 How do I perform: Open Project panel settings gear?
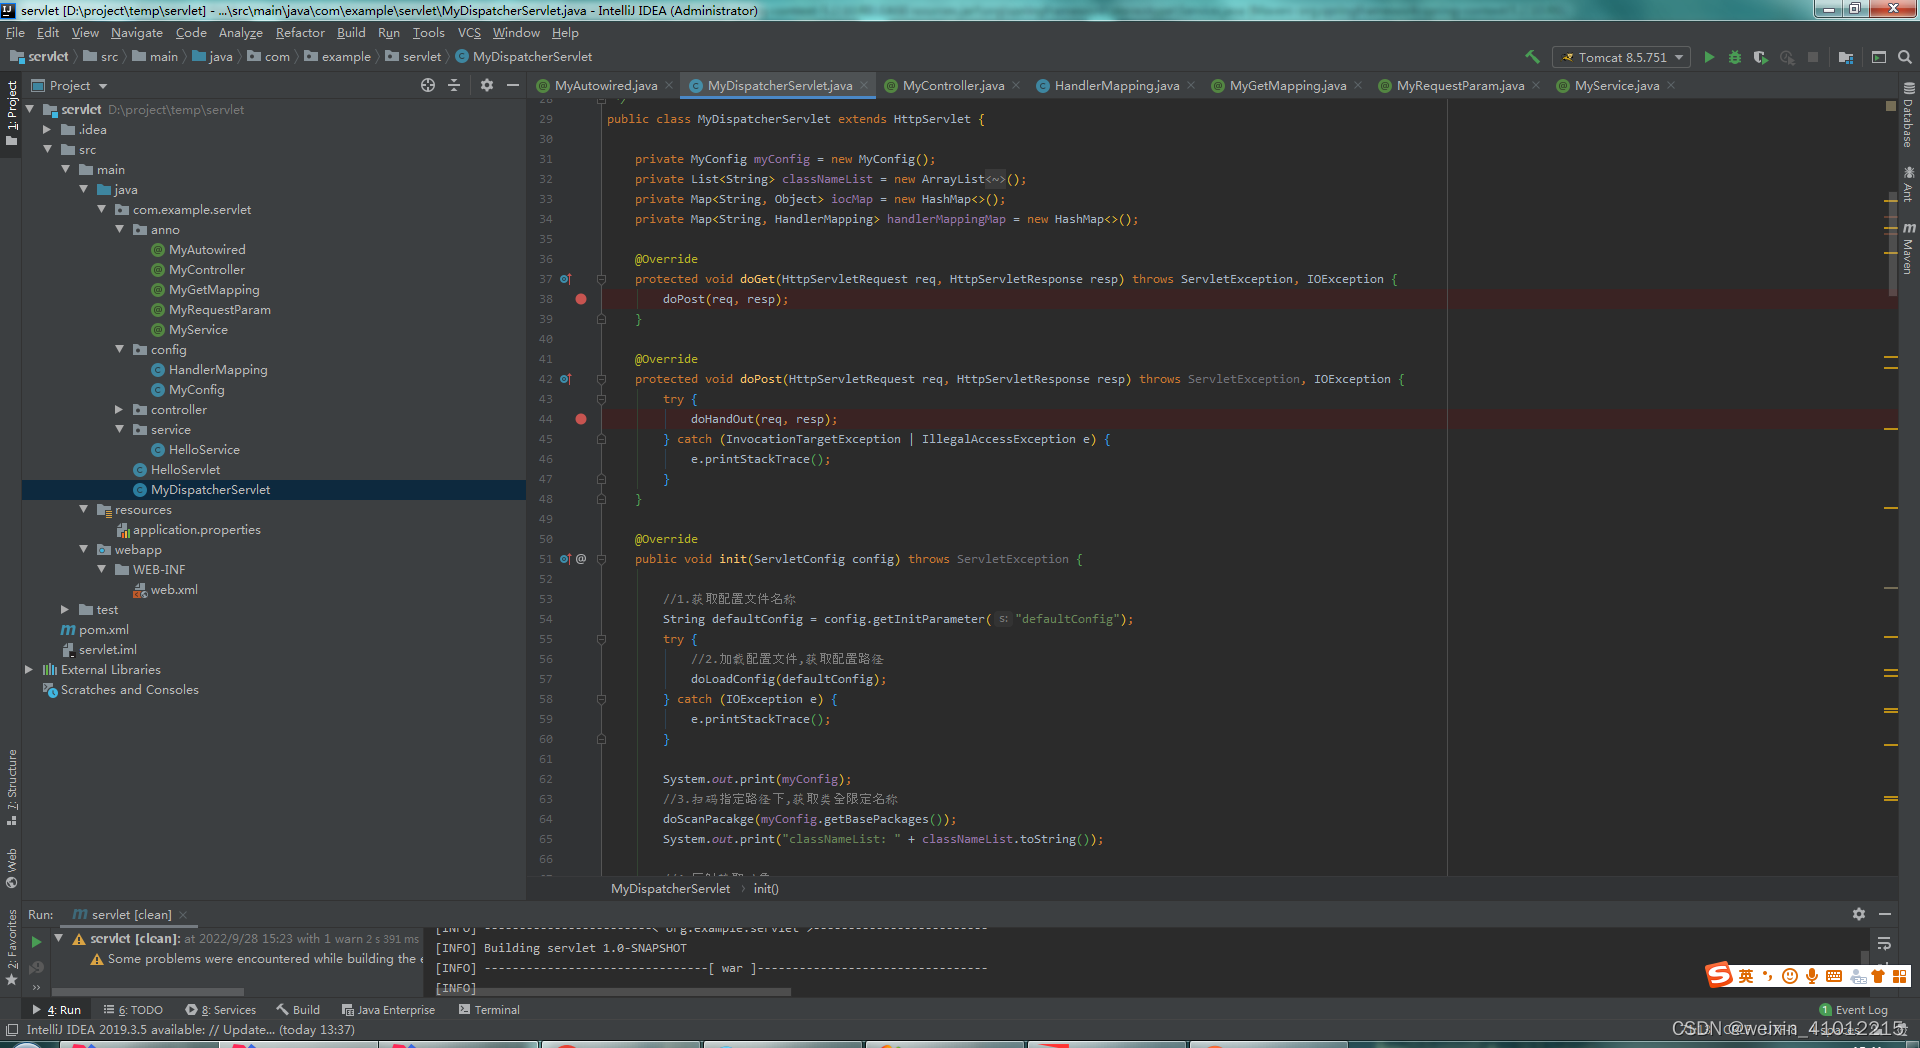pos(487,85)
